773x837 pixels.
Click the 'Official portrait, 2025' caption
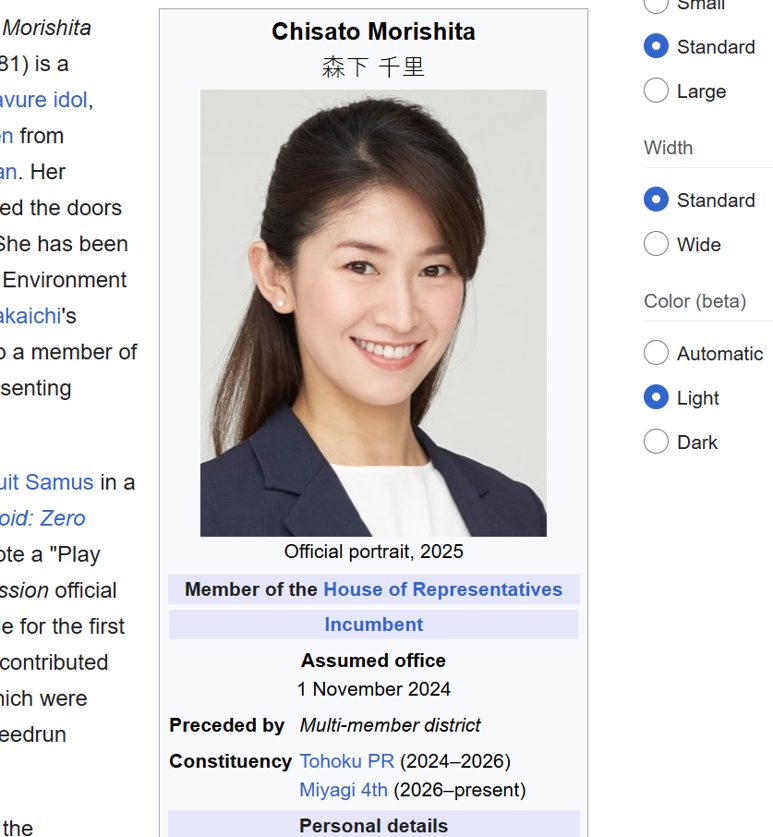pos(374,551)
